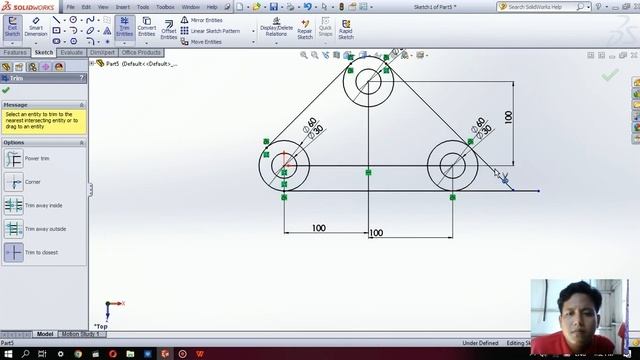This screenshot has height=360, width=640.
Task: Open the dropdown under Trim Entities
Action: [124, 43]
